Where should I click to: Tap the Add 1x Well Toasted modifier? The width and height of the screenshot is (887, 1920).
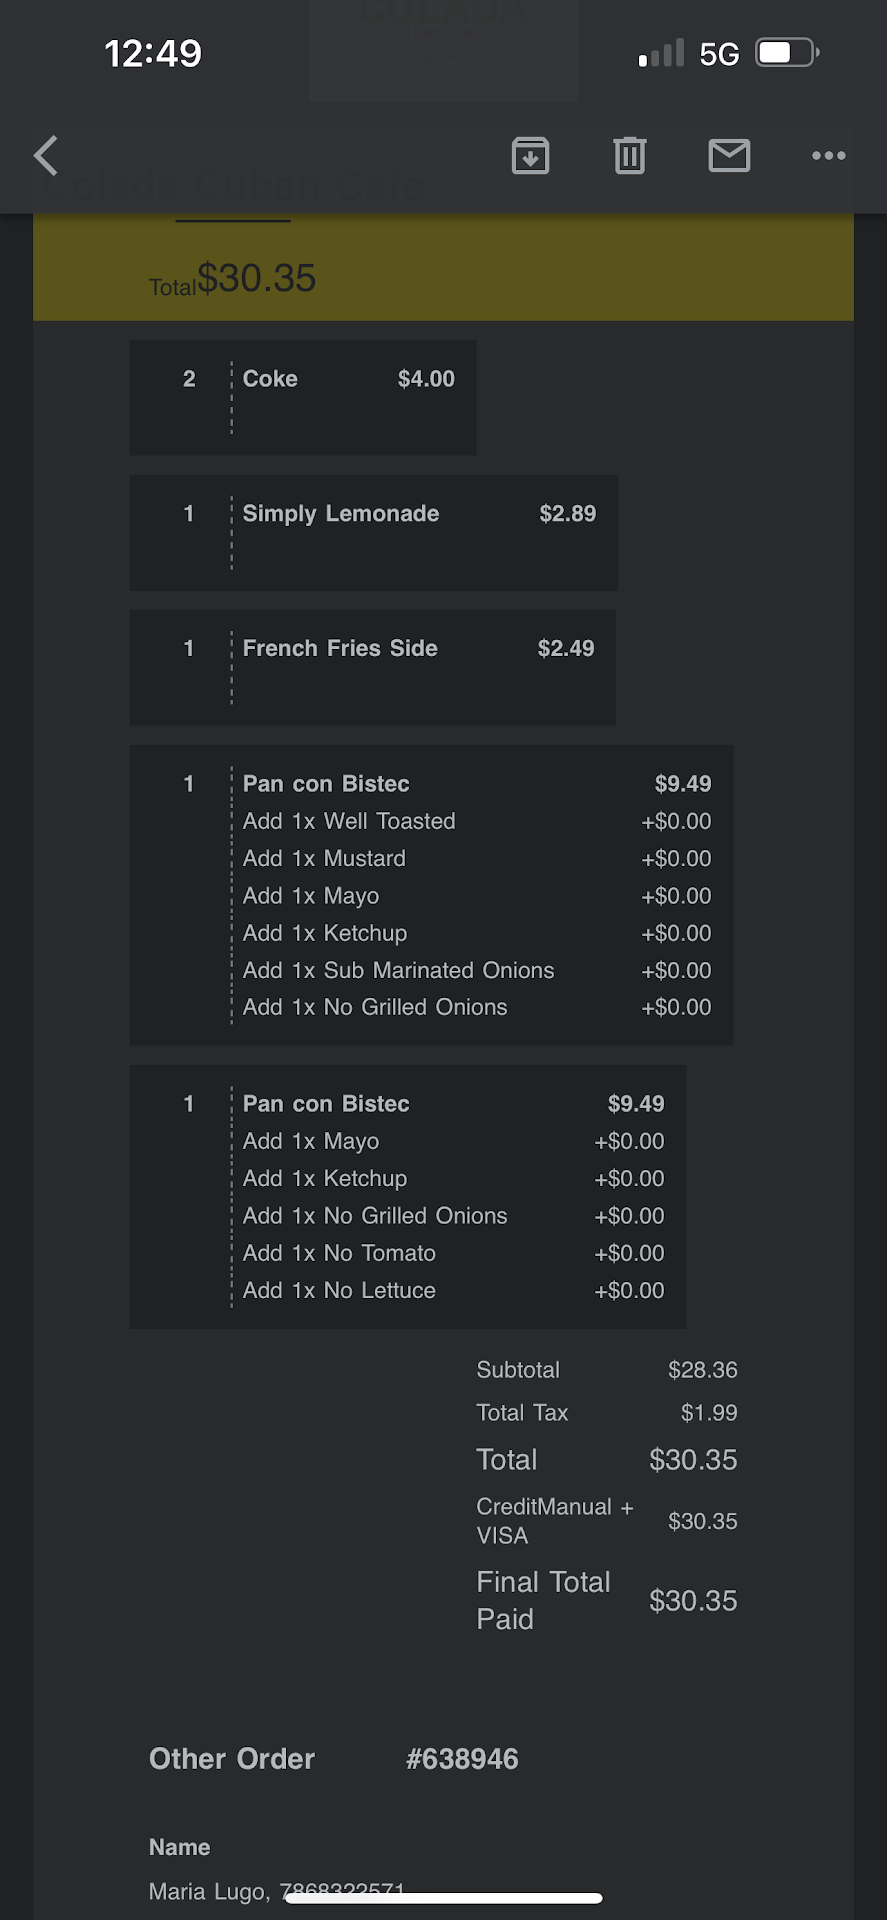[349, 821]
